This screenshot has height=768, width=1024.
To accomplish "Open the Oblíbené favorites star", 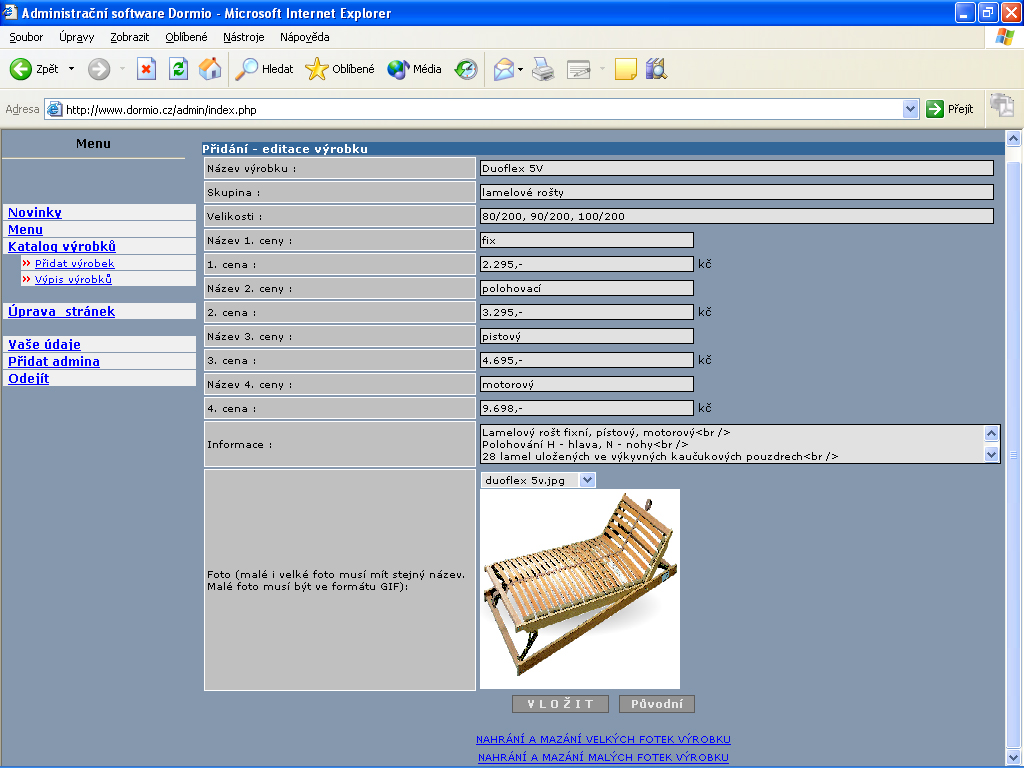I will 341,69.
